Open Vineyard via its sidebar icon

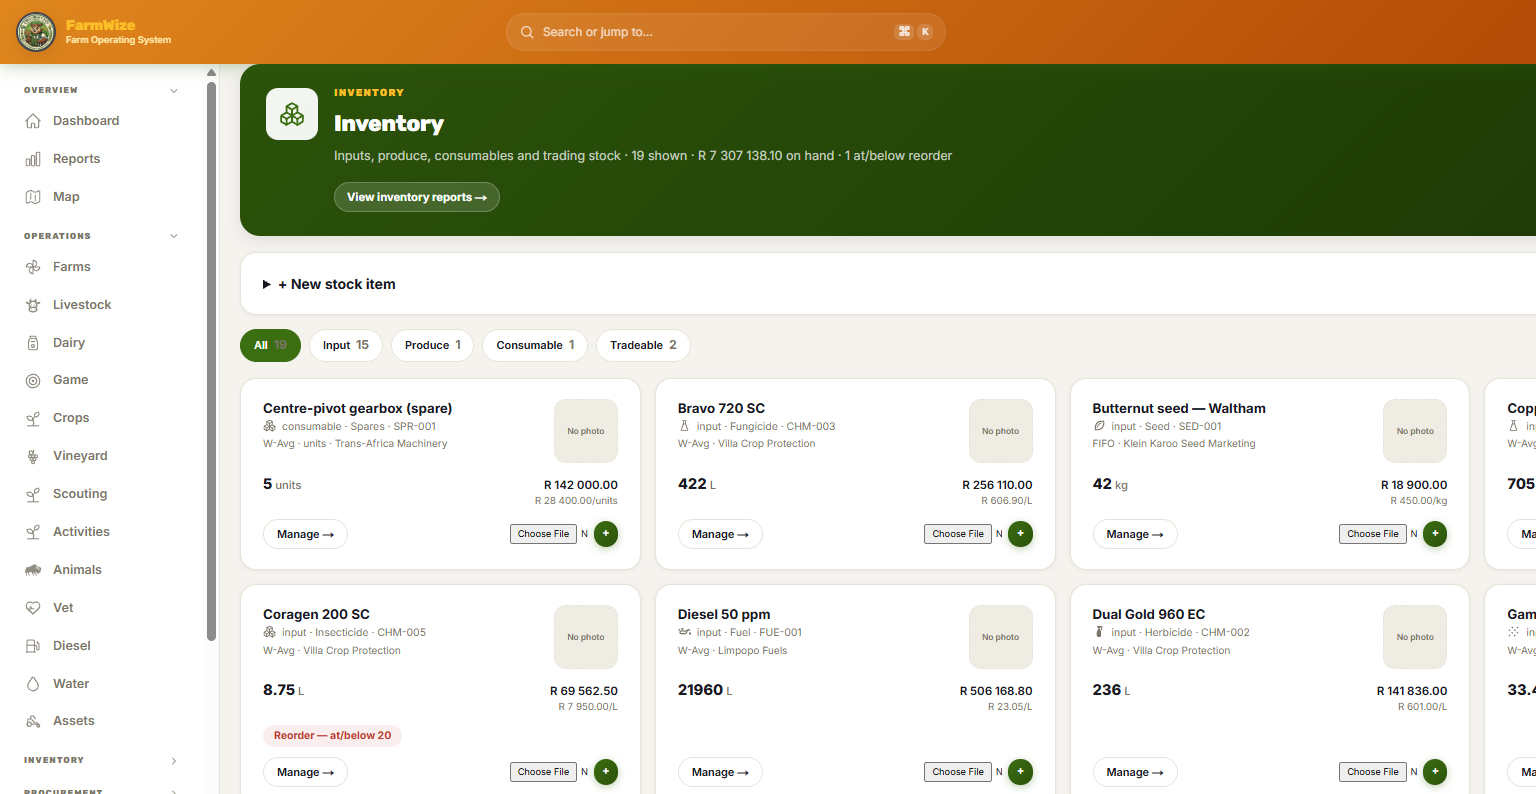click(x=33, y=456)
